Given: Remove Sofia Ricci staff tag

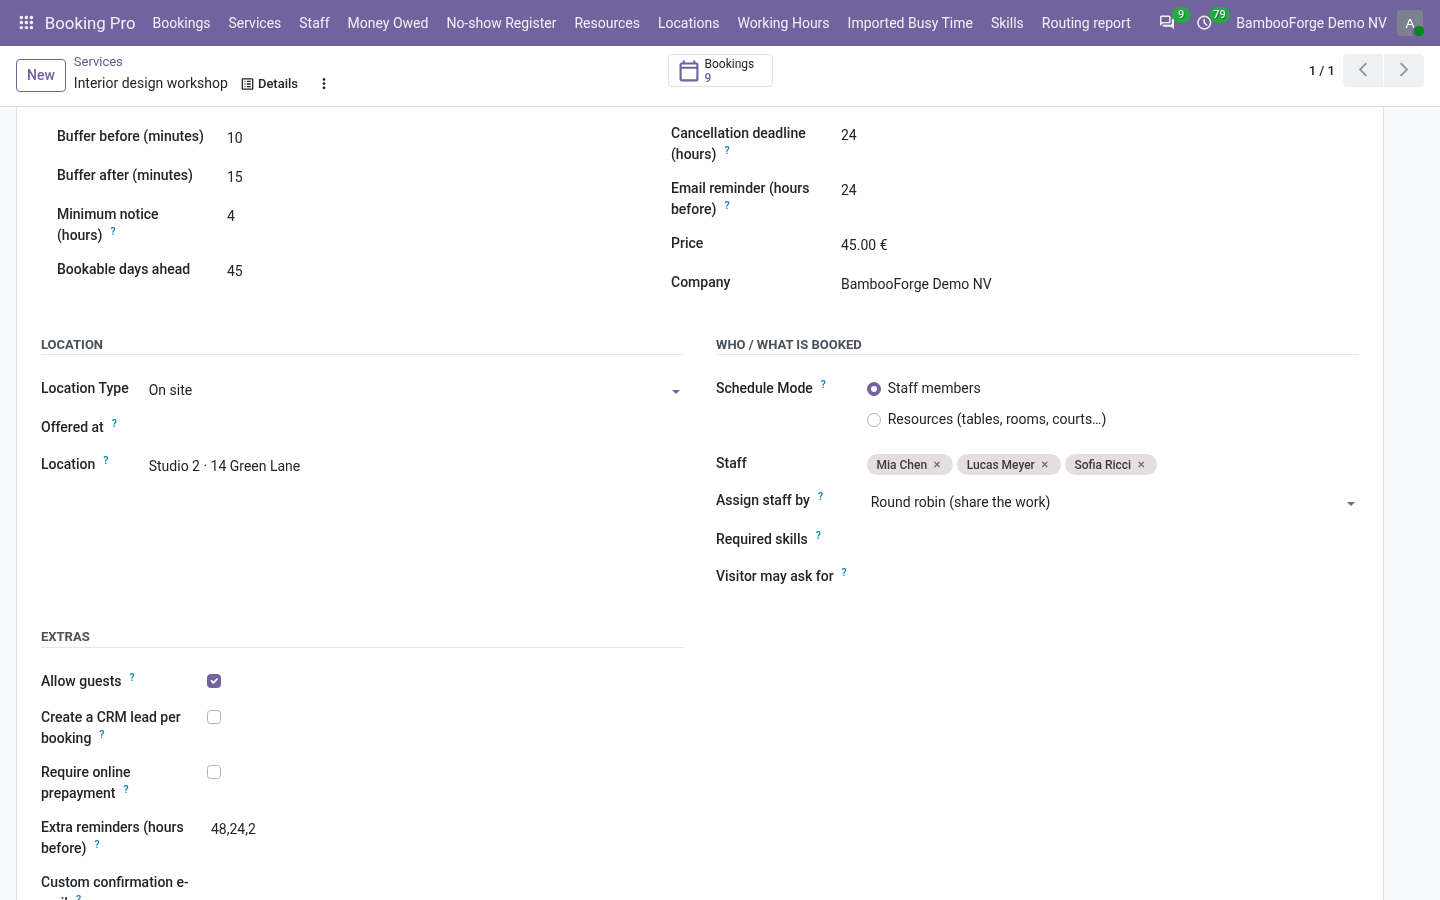Looking at the screenshot, I should pyautogui.click(x=1141, y=465).
